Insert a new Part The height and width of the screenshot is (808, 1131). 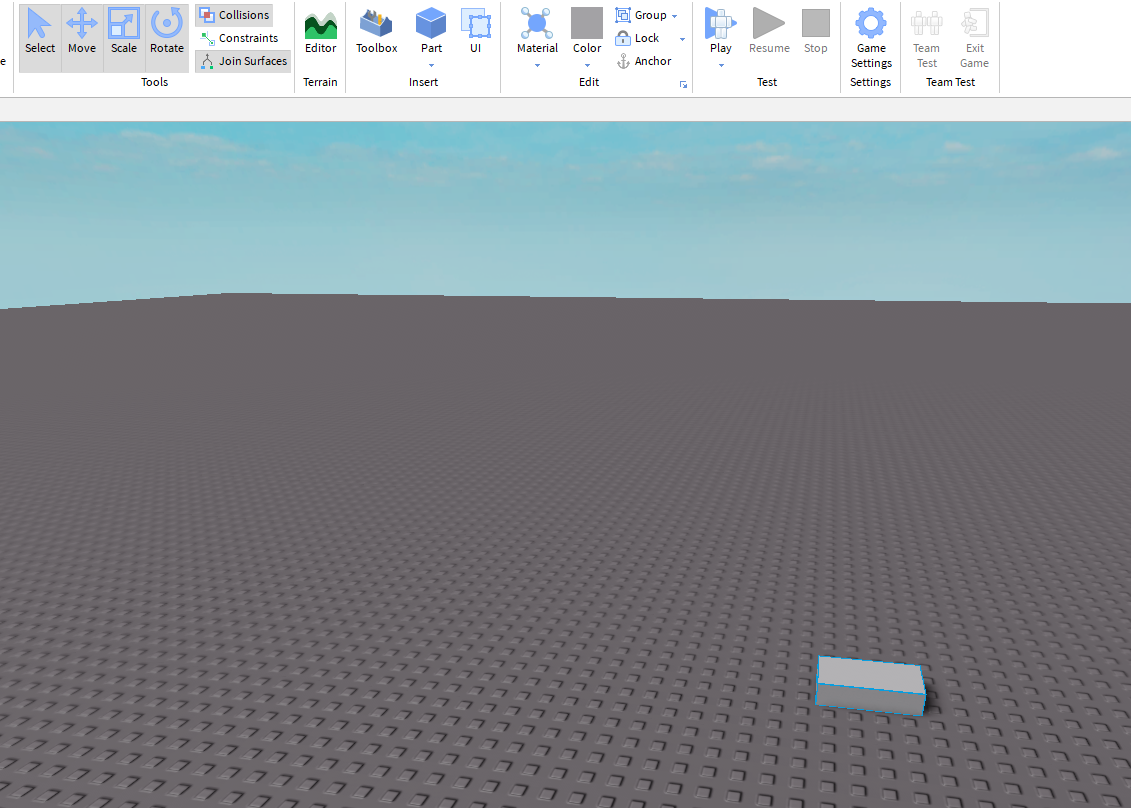tap(430, 28)
